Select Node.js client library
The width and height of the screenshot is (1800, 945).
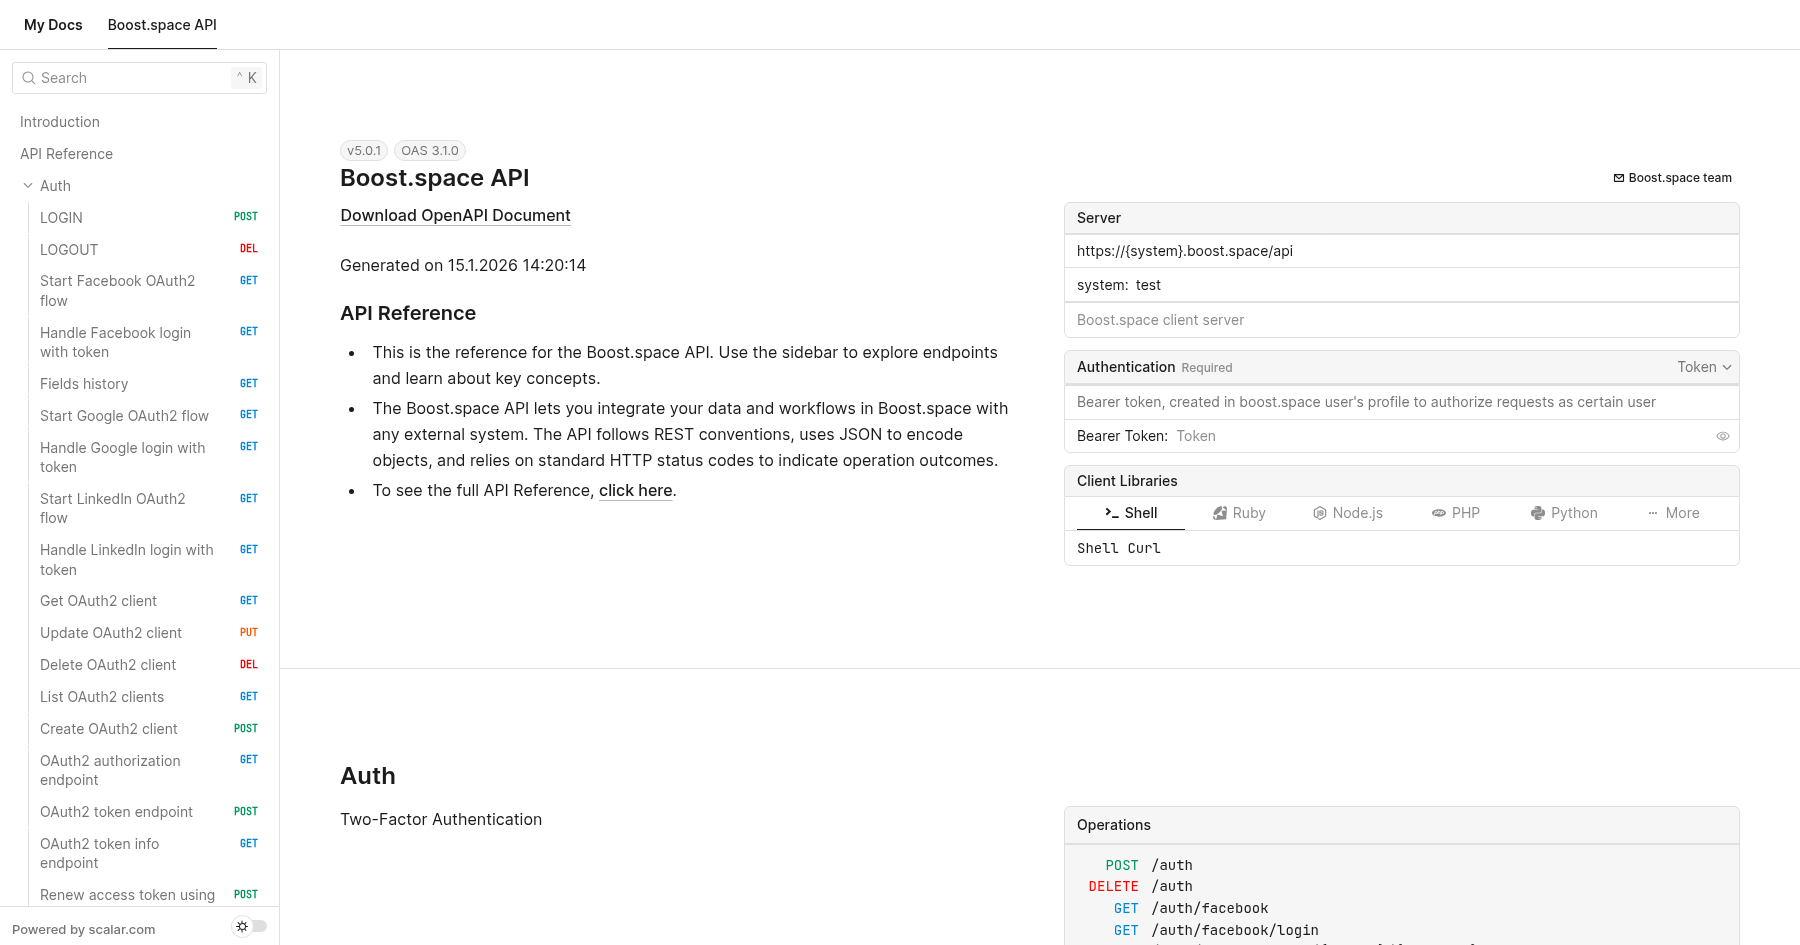click(x=1348, y=513)
